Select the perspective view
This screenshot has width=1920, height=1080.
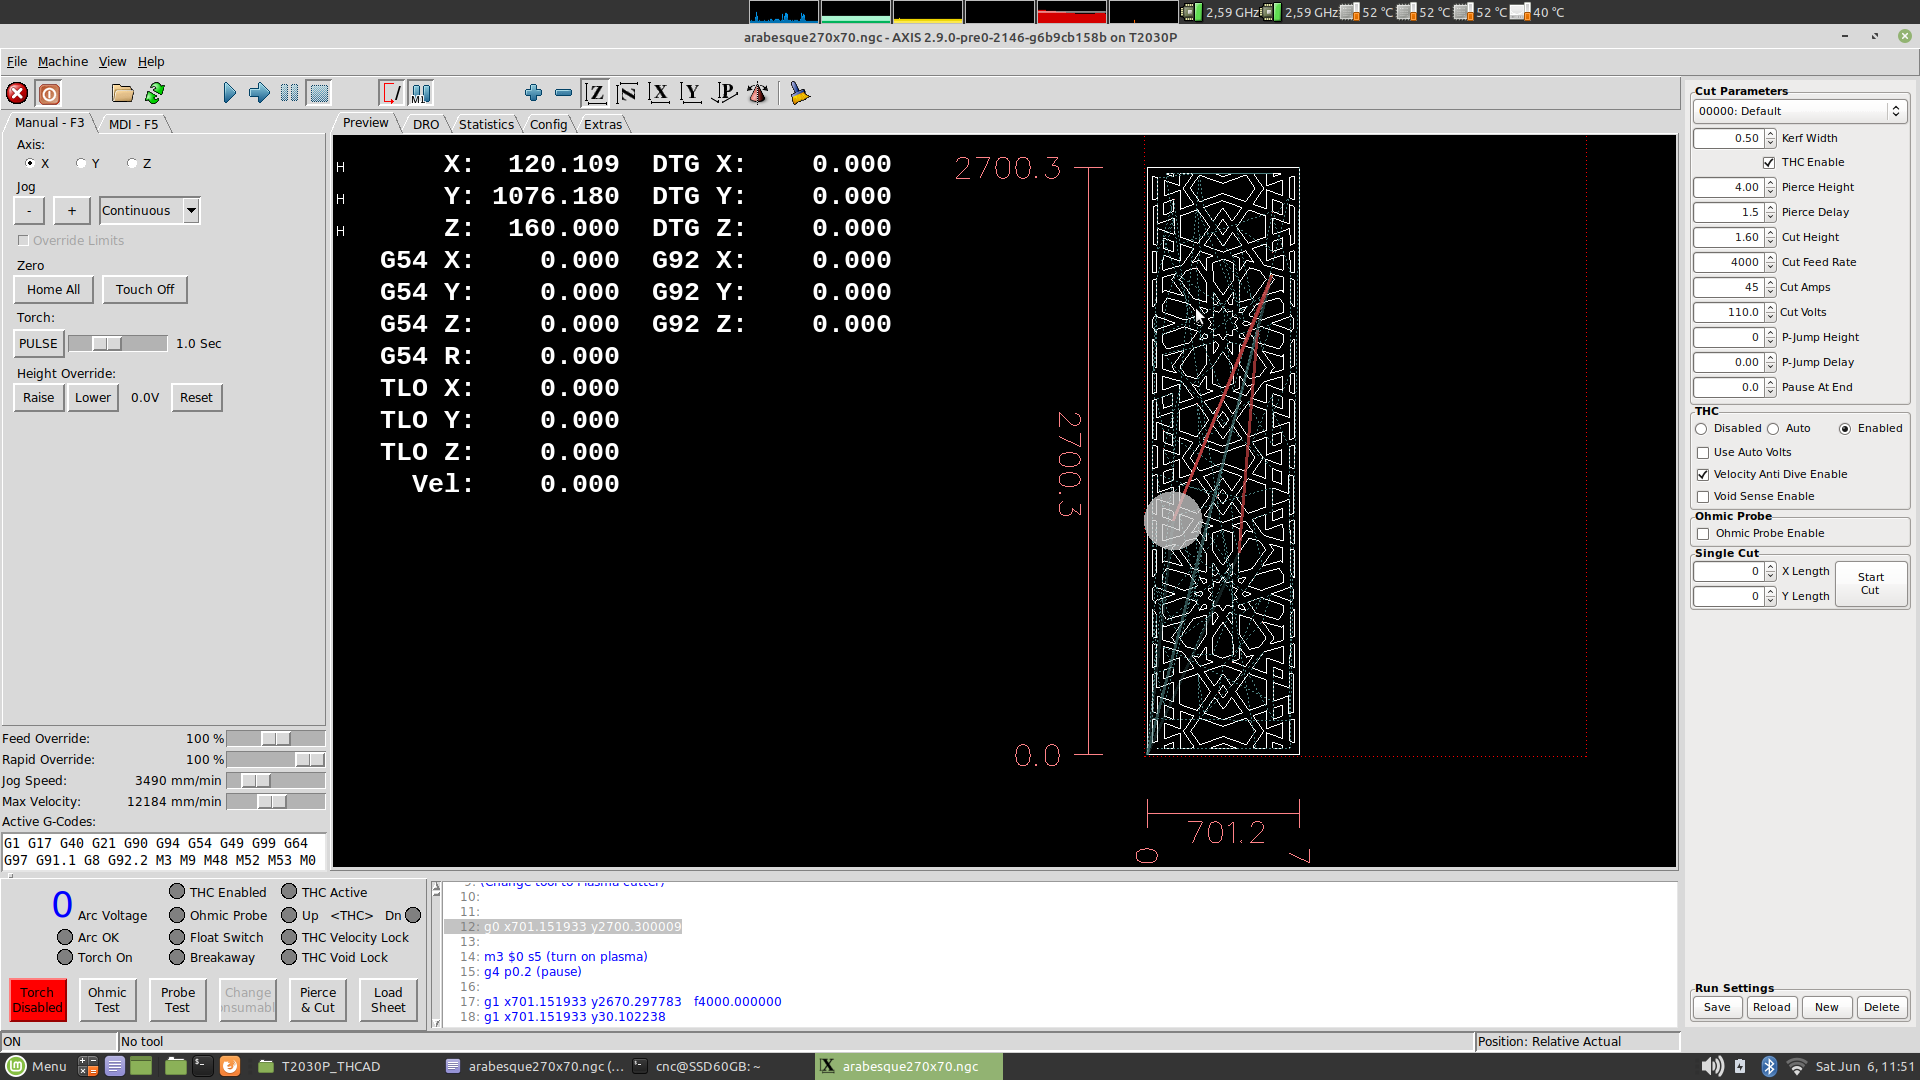(725, 93)
